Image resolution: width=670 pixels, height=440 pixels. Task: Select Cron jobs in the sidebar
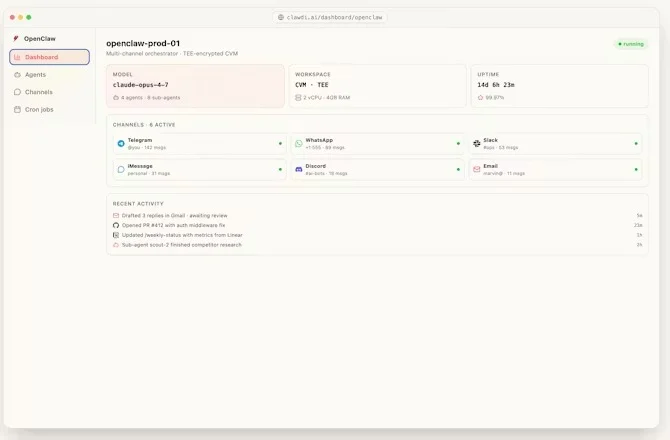(x=39, y=110)
